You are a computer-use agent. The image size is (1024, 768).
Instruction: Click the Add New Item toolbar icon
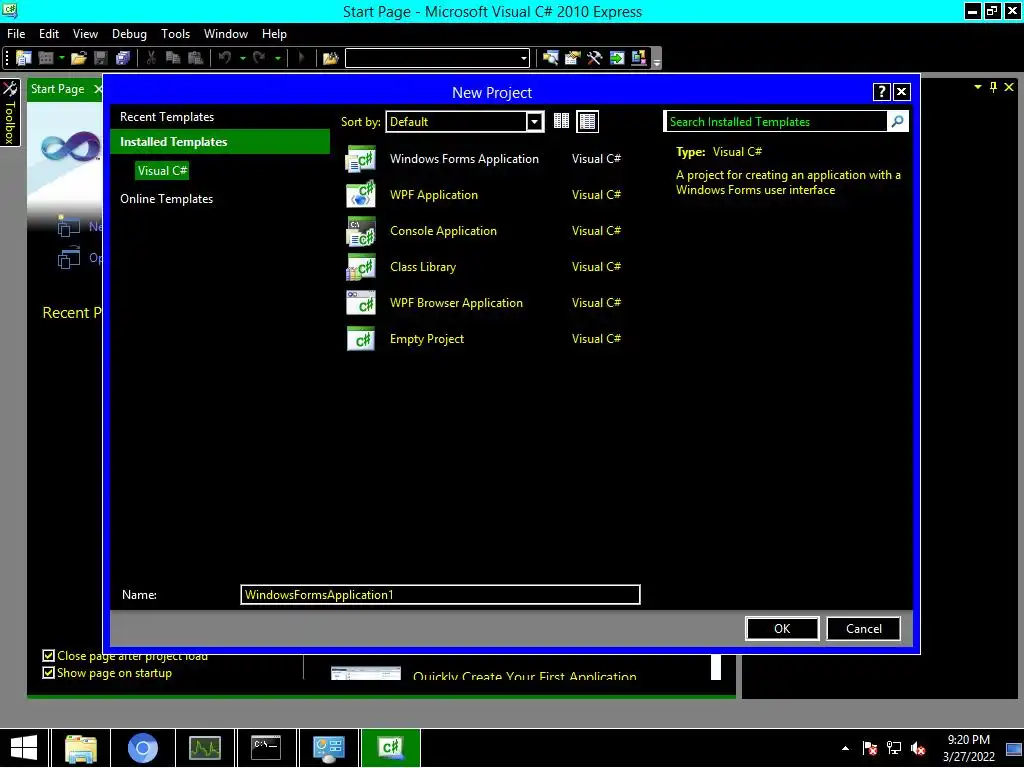(46, 58)
